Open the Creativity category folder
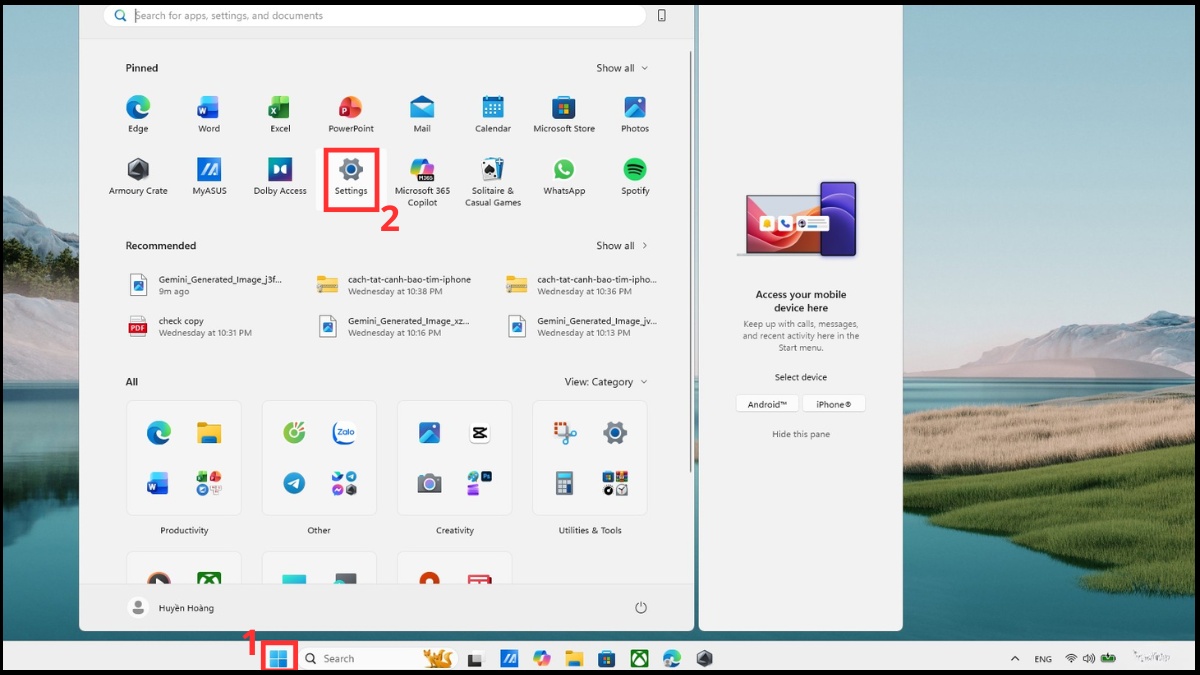The image size is (1200, 675). click(455, 458)
